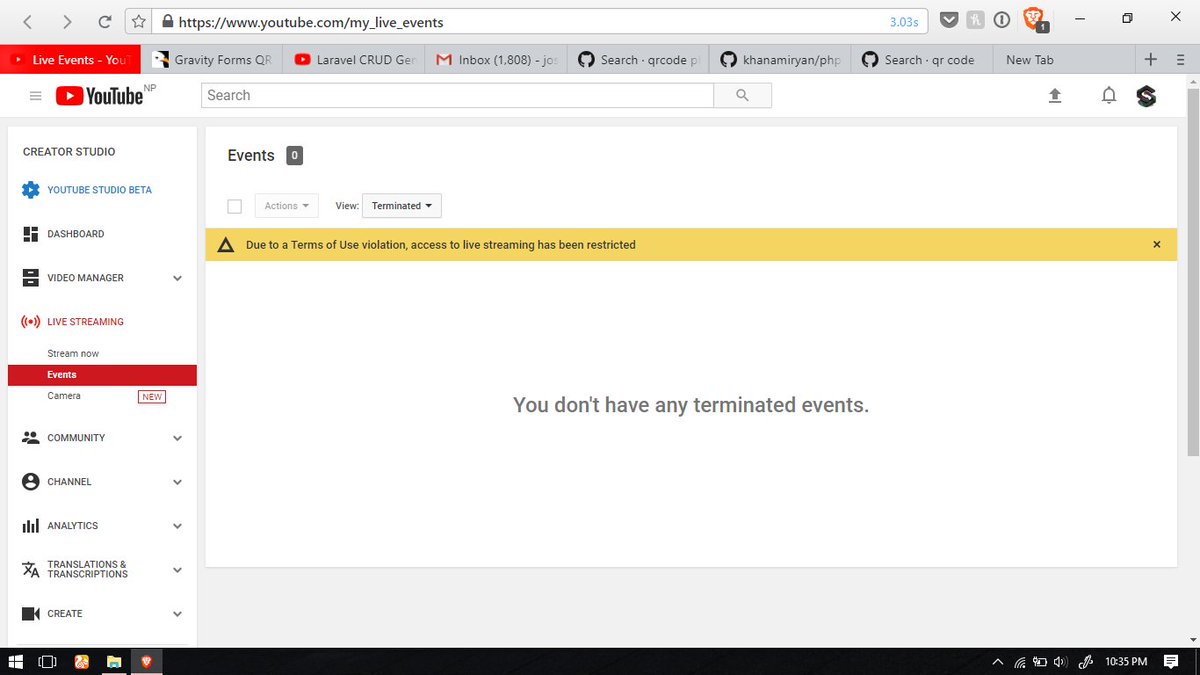1200x675 pixels.
Task: Open the View Terminated dropdown
Action: [x=401, y=206]
